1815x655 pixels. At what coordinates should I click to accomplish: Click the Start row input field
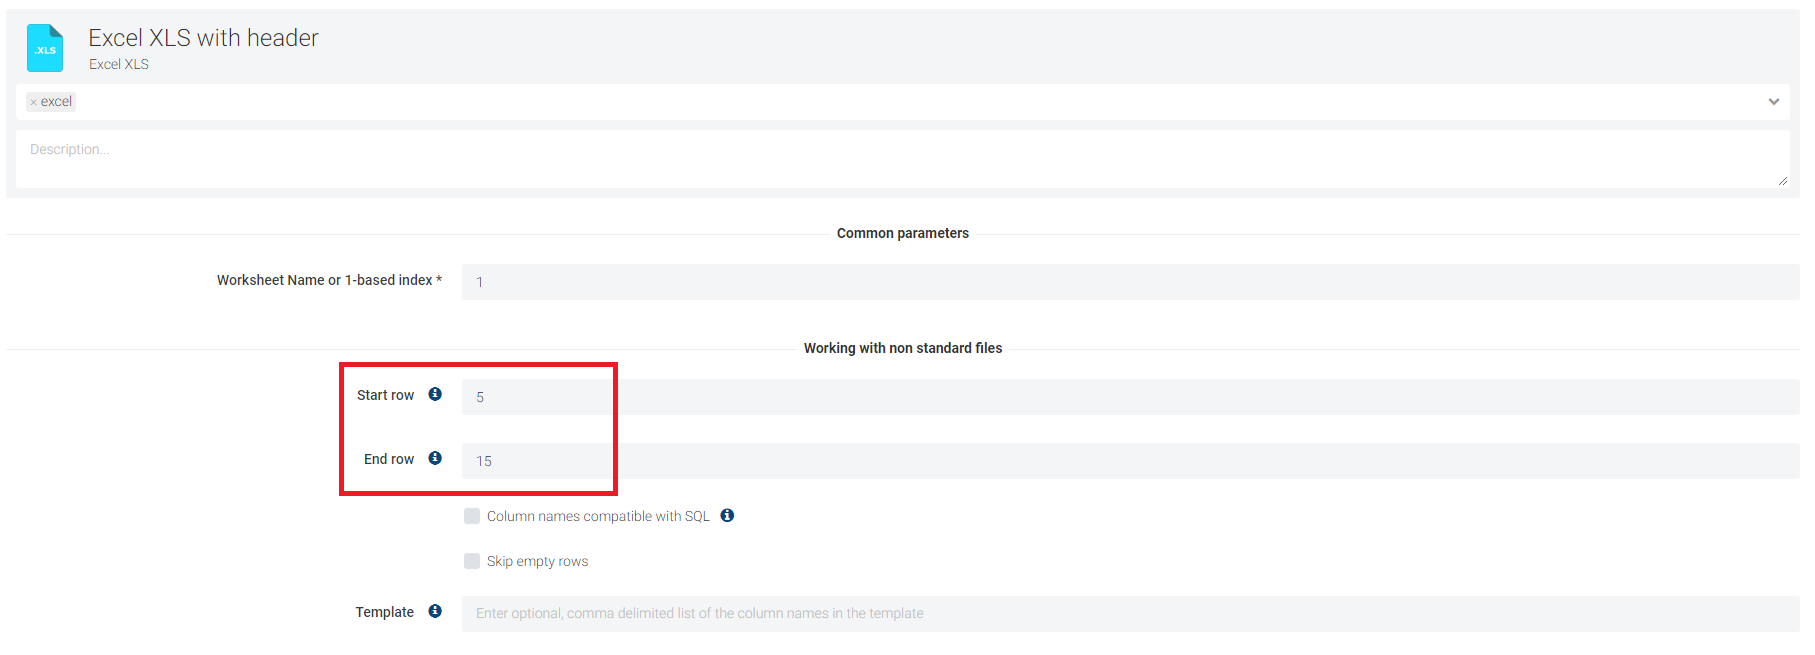[1128, 397]
